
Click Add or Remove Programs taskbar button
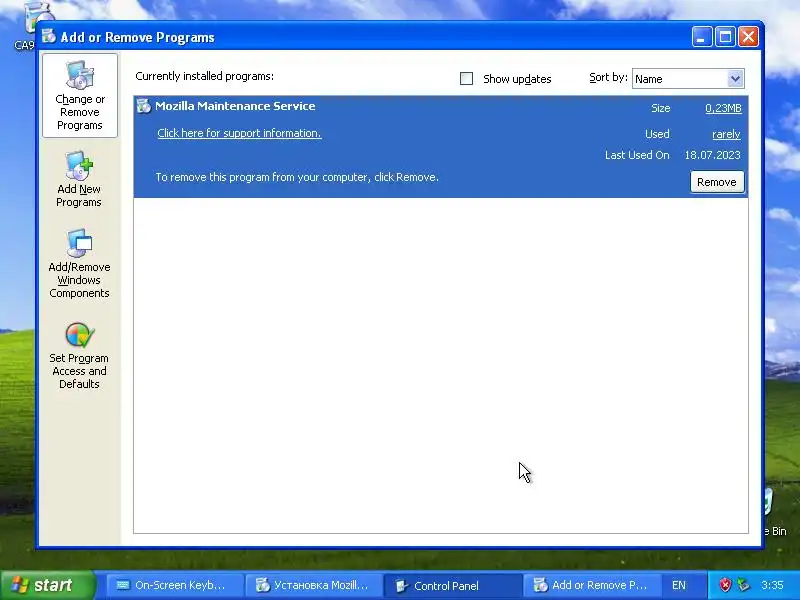click(591, 585)
